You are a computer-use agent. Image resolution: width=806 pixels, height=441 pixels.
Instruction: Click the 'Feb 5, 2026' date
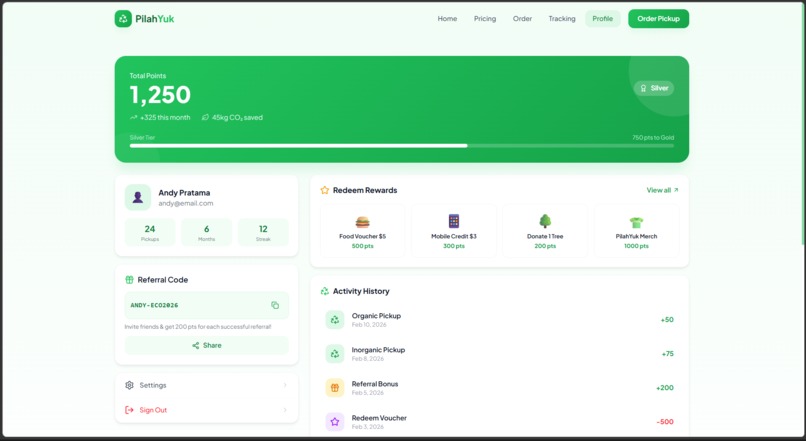368,393
